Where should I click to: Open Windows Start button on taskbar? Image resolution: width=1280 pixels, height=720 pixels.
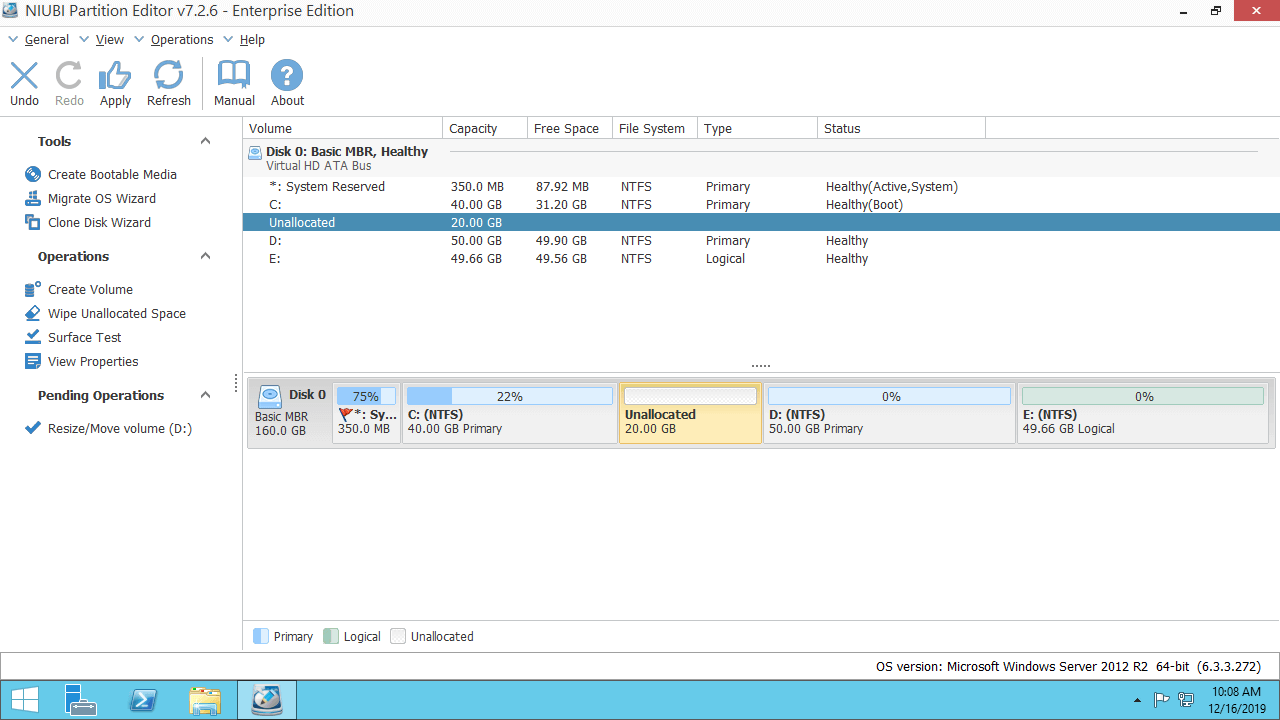tap(24, 699)
